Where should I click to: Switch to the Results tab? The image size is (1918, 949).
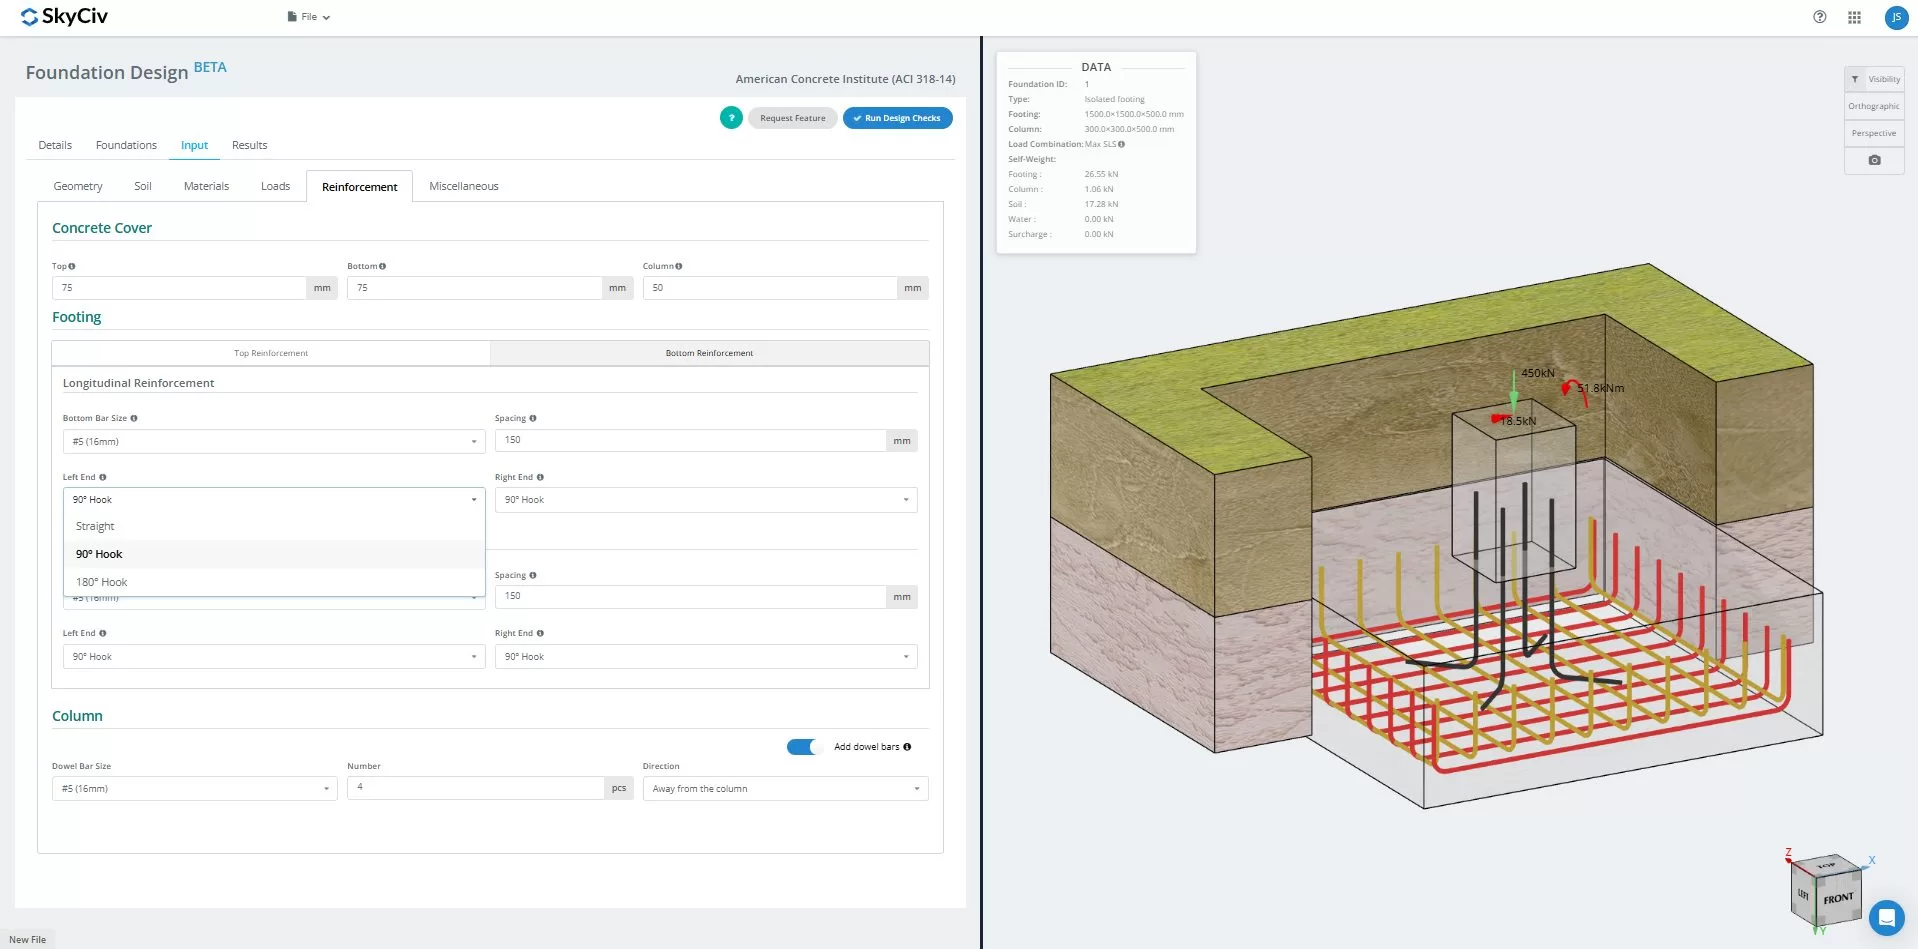248,145
